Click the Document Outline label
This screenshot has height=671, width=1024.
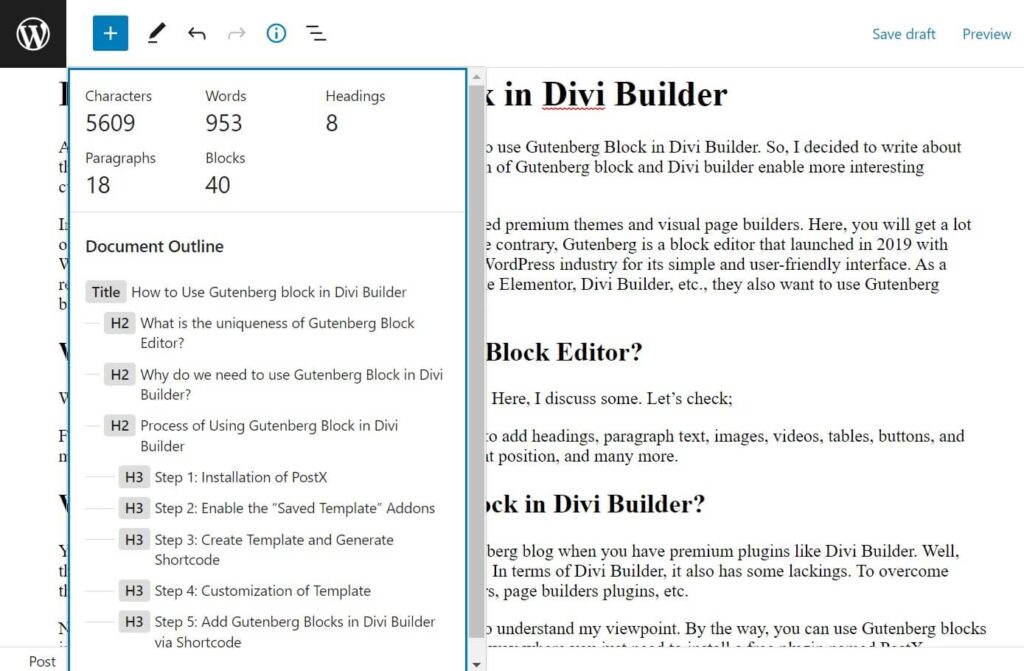click(155, 246)
